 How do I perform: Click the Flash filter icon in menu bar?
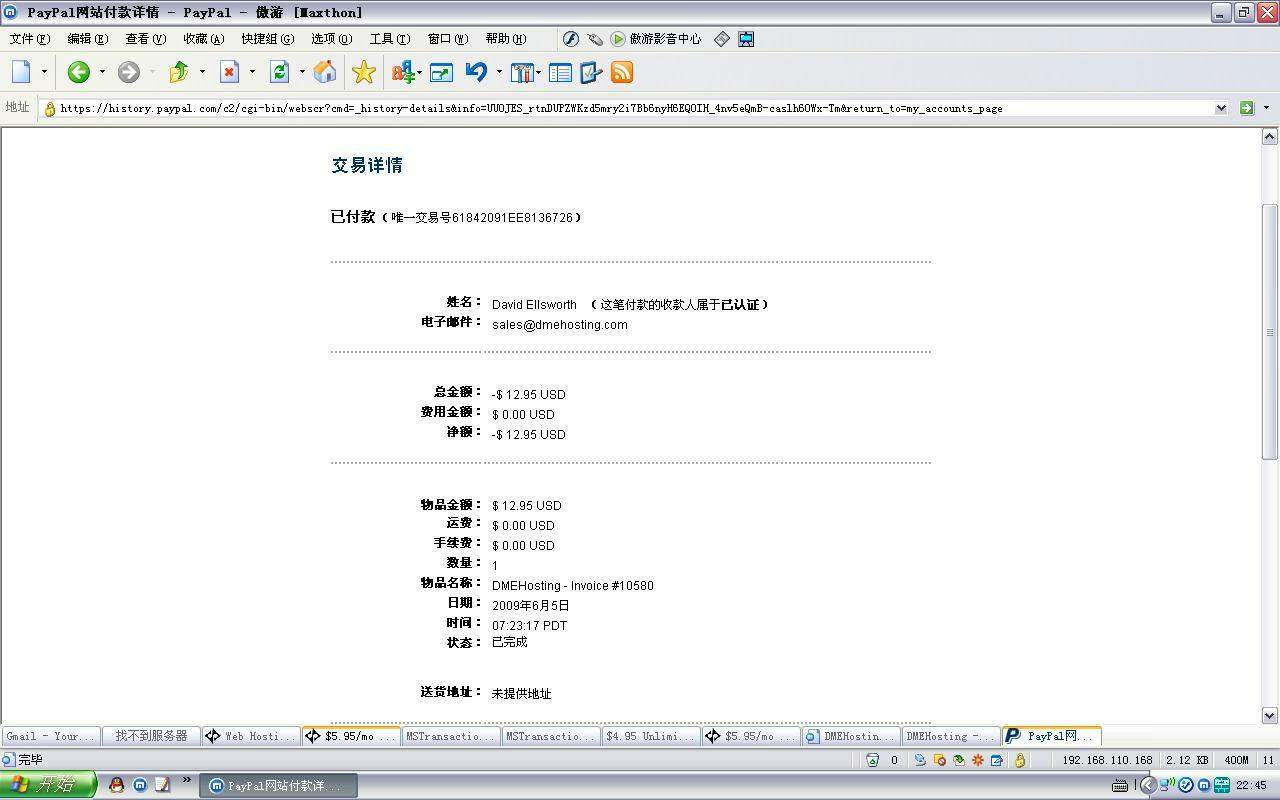[x=571, y=39]
